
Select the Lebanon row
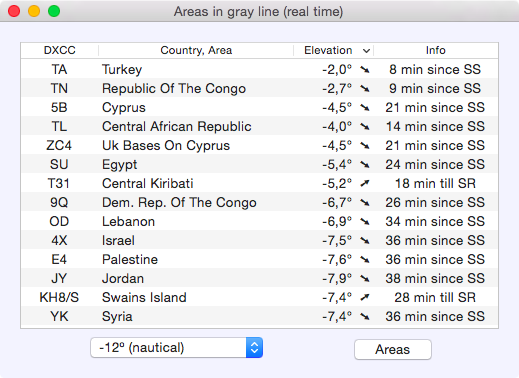(259, 221)
